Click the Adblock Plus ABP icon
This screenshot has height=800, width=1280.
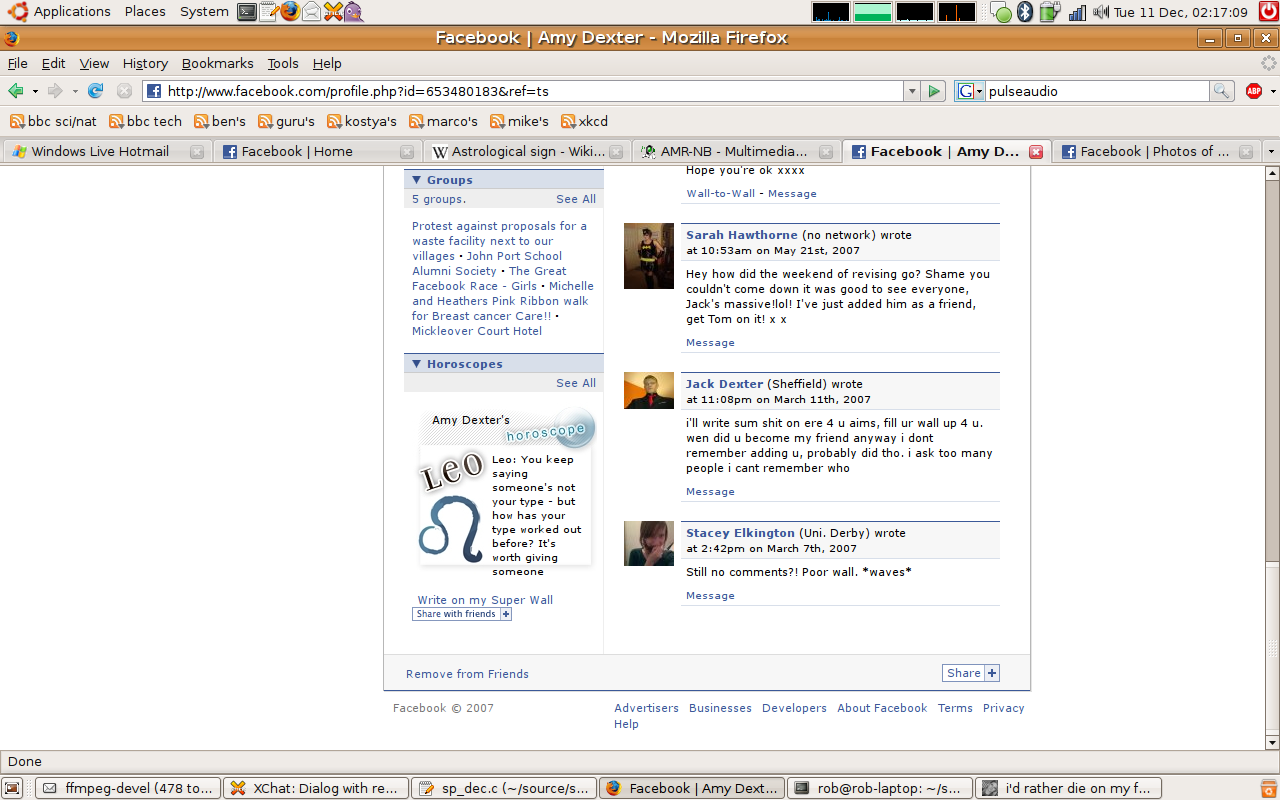coord(1254,91)
